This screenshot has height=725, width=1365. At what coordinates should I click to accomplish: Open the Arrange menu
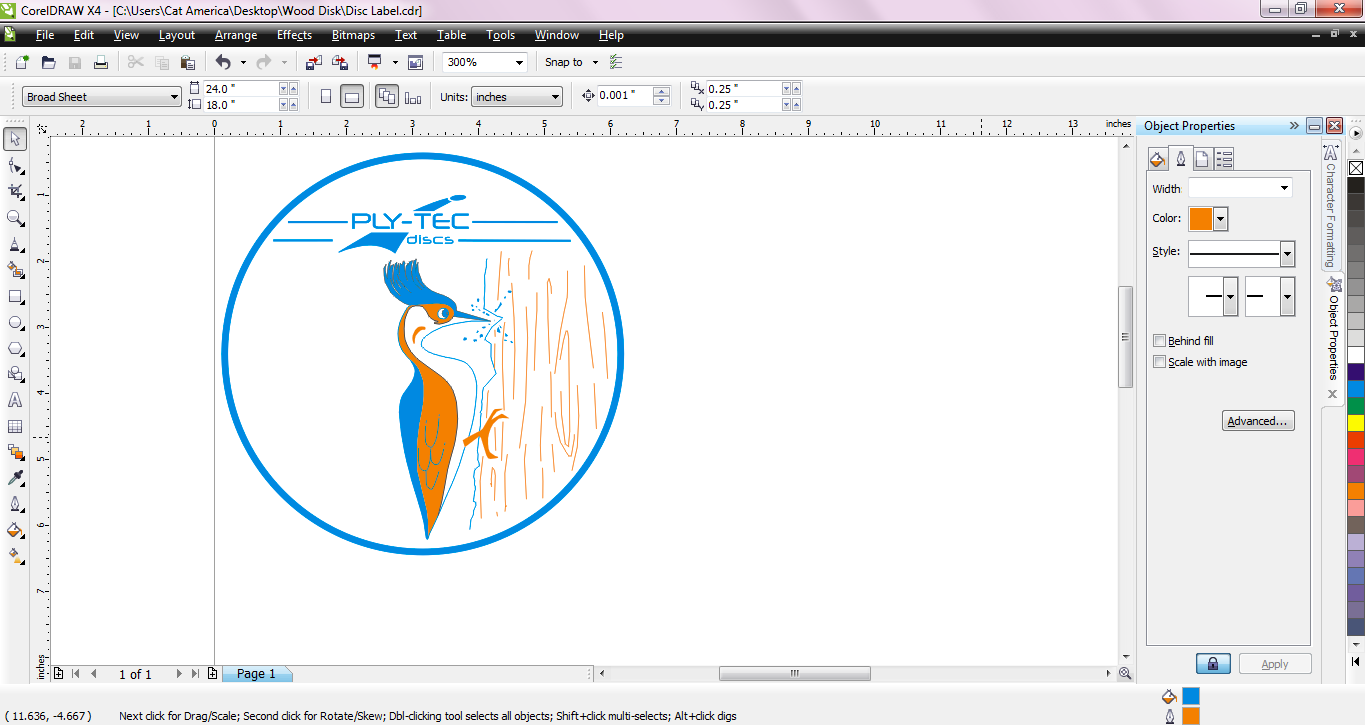(x=236, y=35)
